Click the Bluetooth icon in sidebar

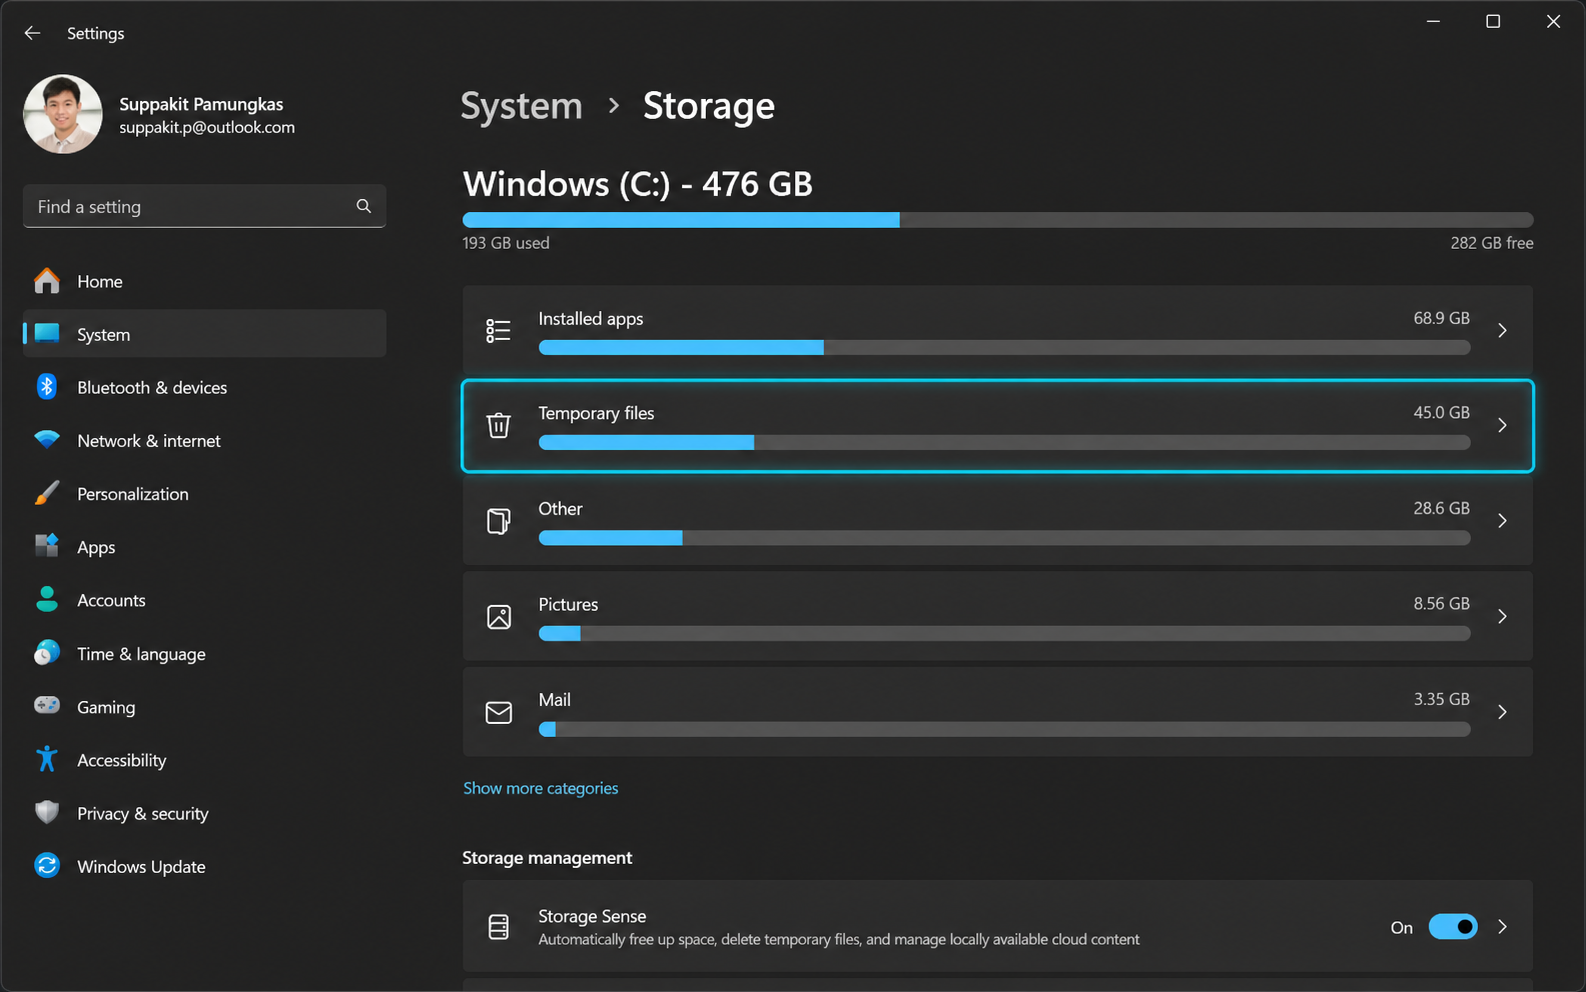pos(46,387)
